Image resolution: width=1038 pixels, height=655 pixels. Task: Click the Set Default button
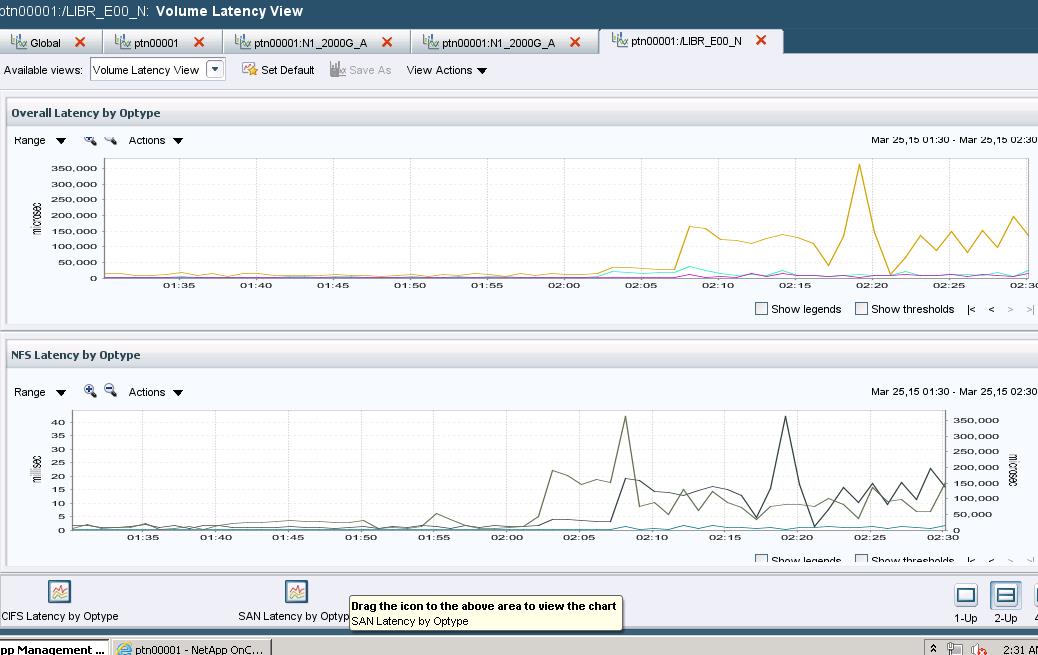pos(279,70)
